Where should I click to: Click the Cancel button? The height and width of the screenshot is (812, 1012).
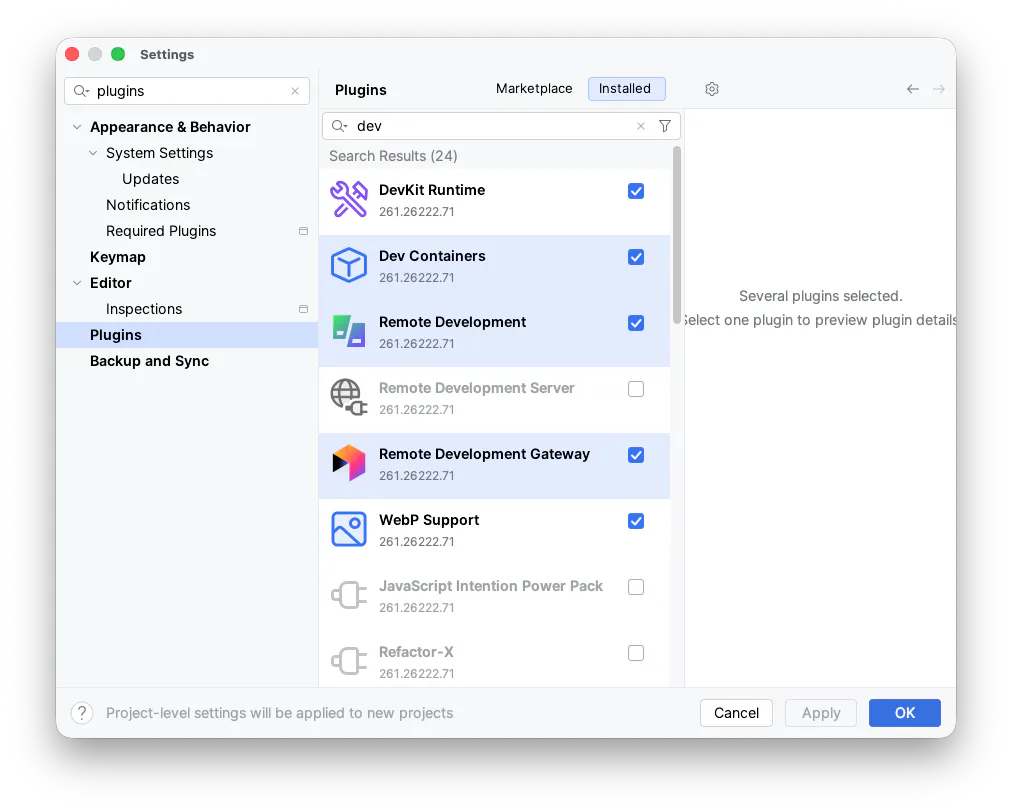tap(736, 713)
